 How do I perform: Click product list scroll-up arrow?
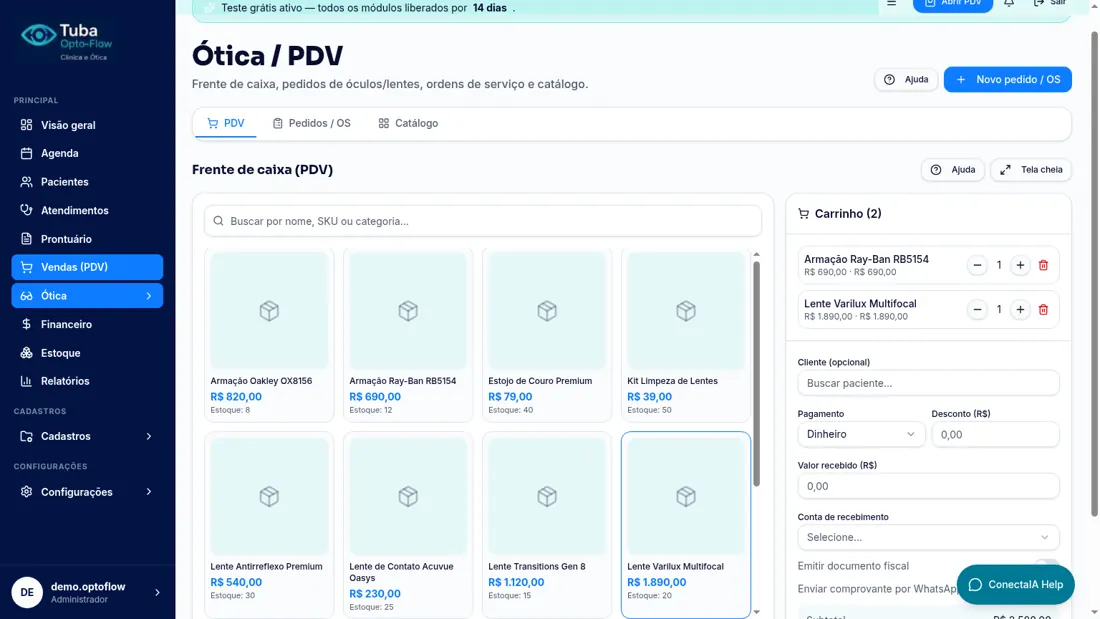pos(756,254)
